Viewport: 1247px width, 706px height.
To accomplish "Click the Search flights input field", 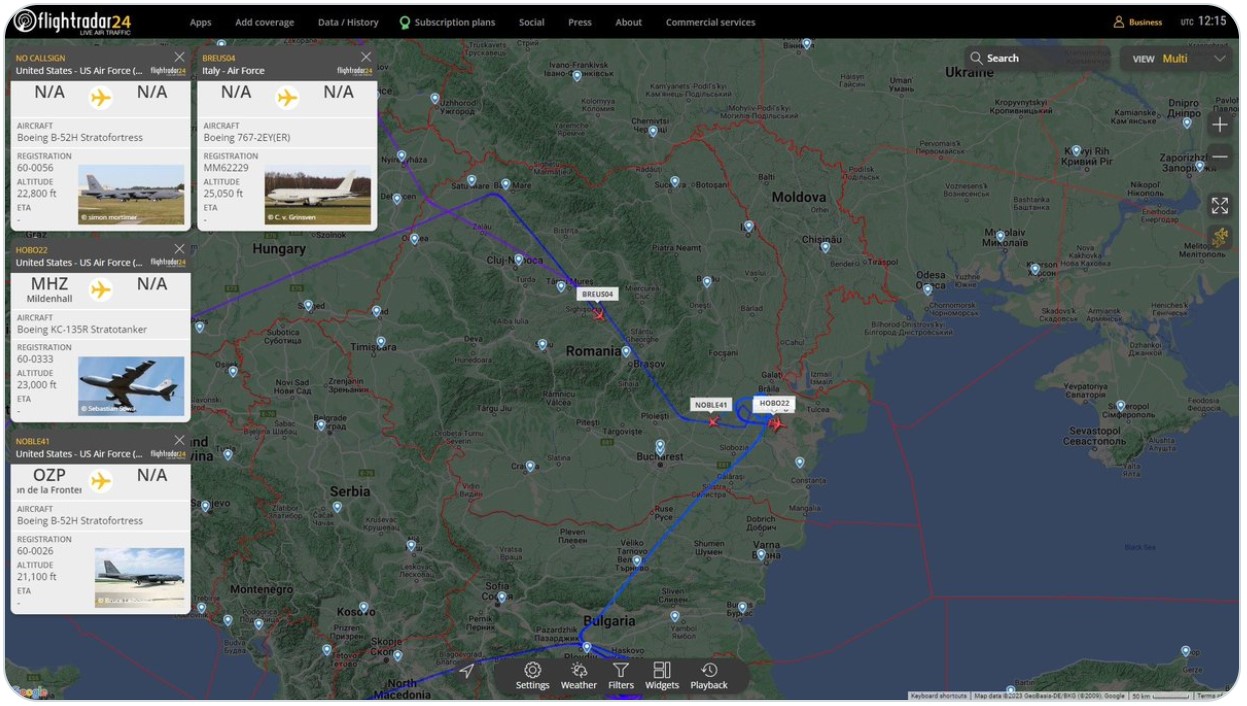I will coord(1040,58).
